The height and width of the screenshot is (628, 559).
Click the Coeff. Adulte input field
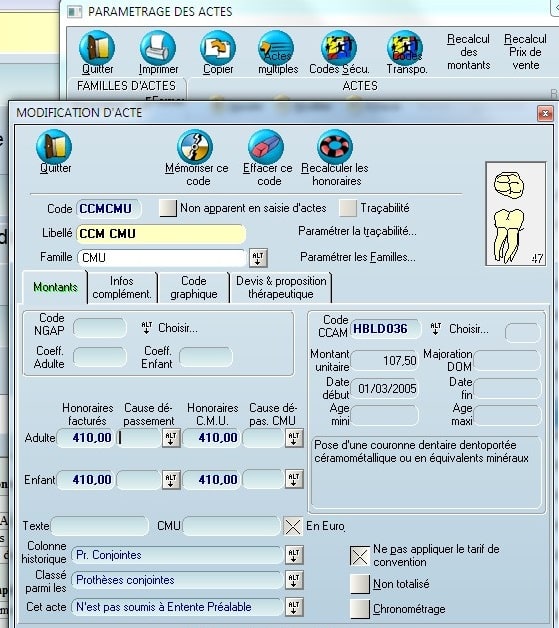tap(100, 357)
